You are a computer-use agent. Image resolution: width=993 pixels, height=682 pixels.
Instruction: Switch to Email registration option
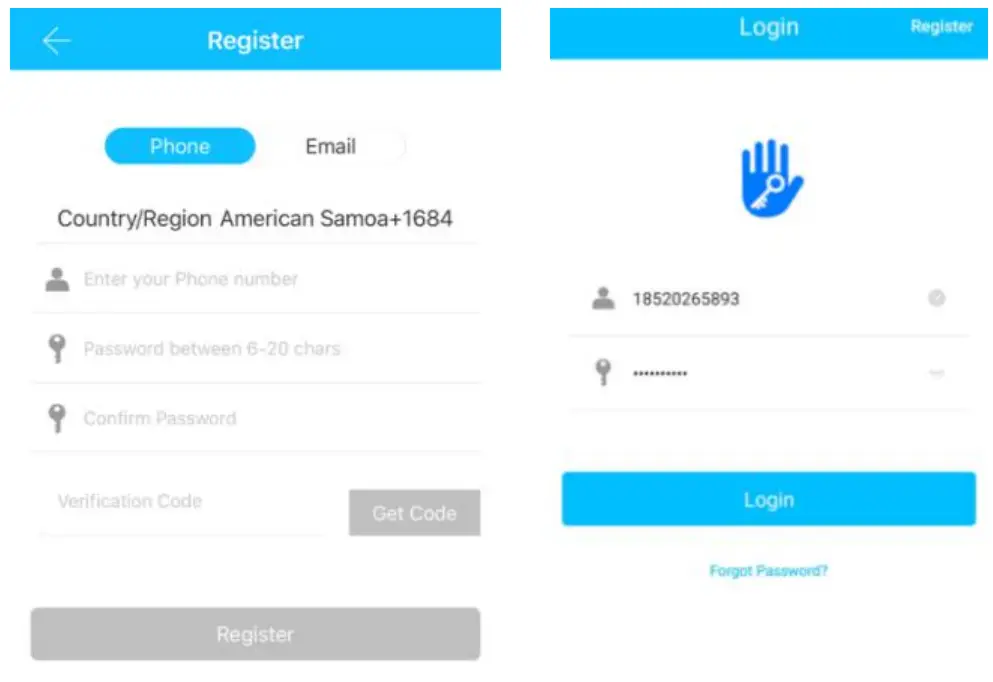point(331,146)
